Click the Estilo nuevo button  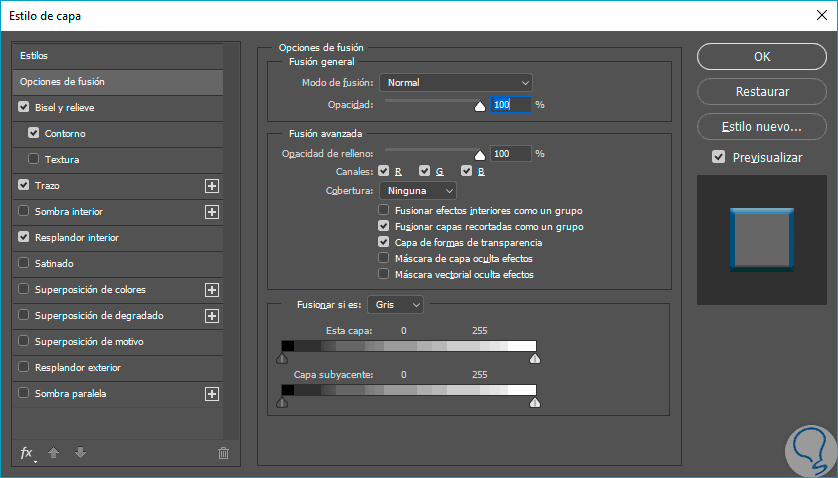[762, 127]
